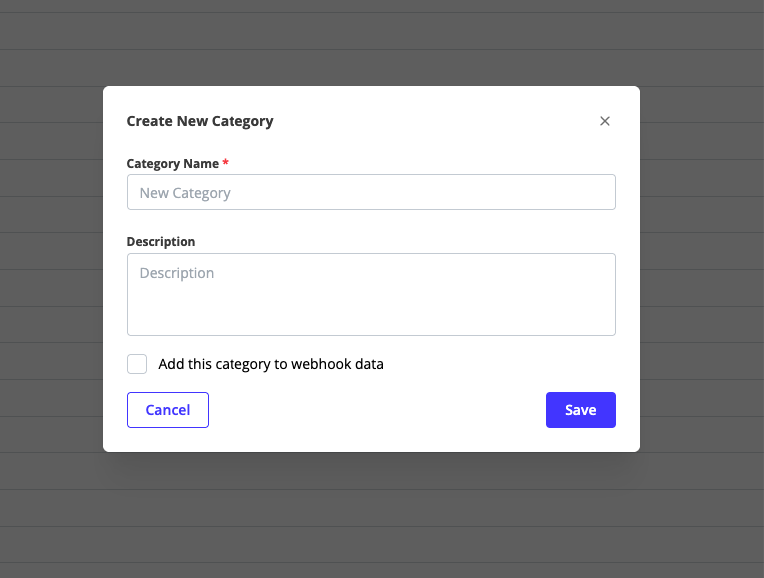Dismiss the modal using the close icon

pos(605,121)
